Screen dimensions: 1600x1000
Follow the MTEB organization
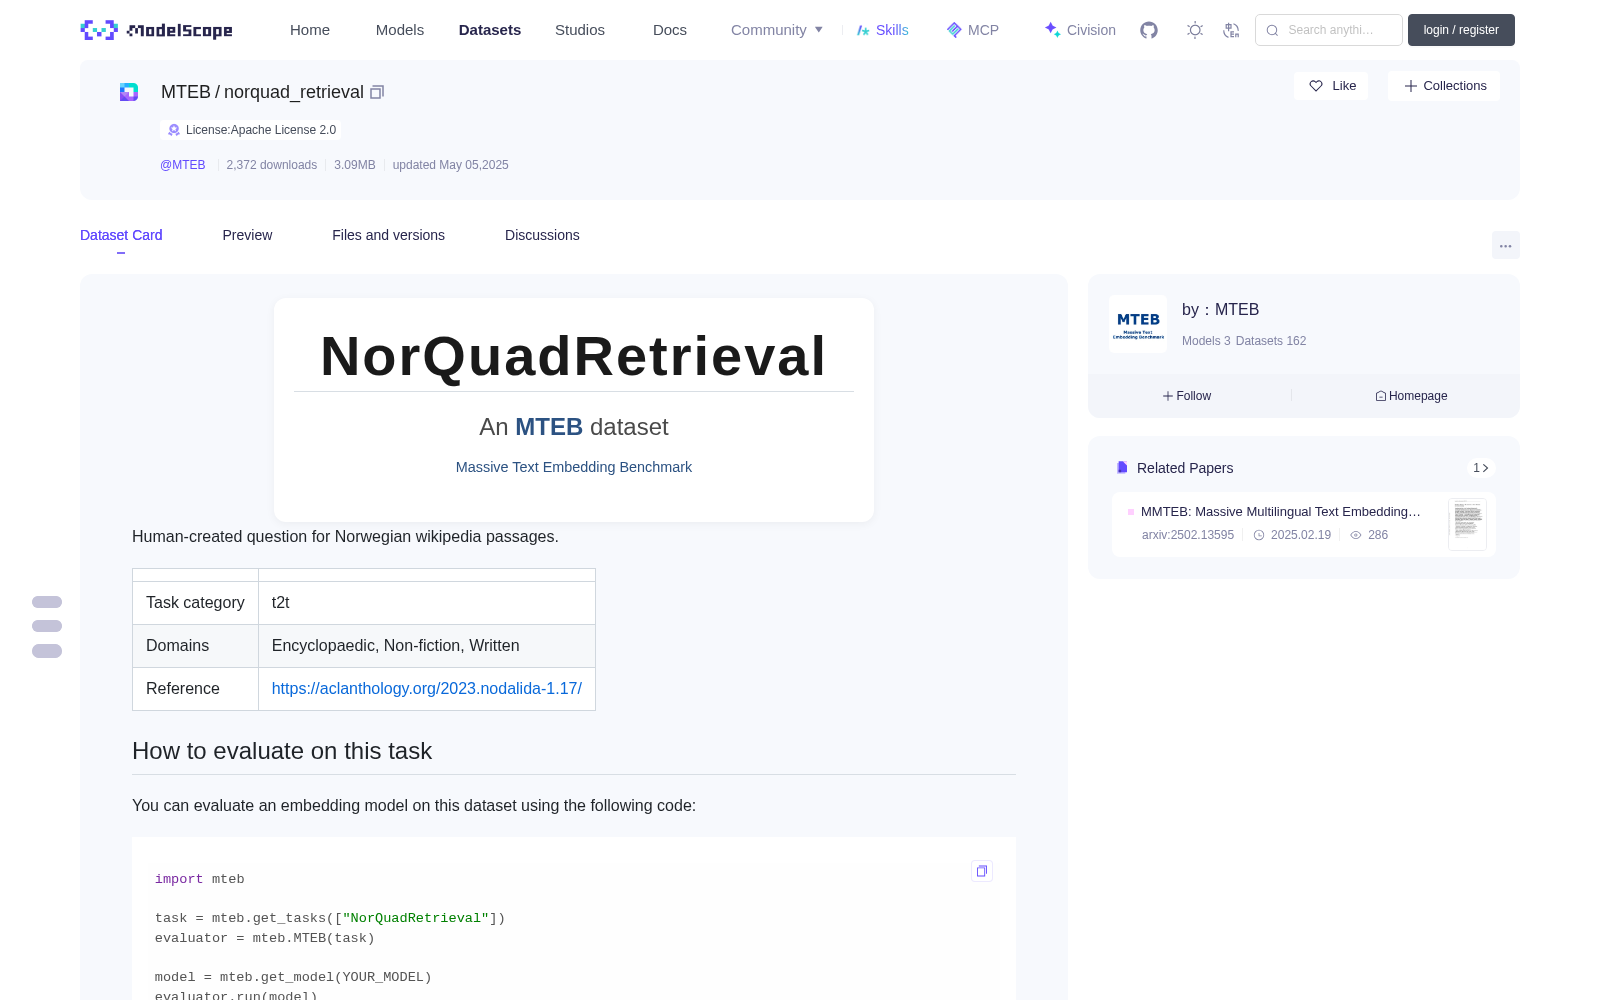(x=1187, y=396)
